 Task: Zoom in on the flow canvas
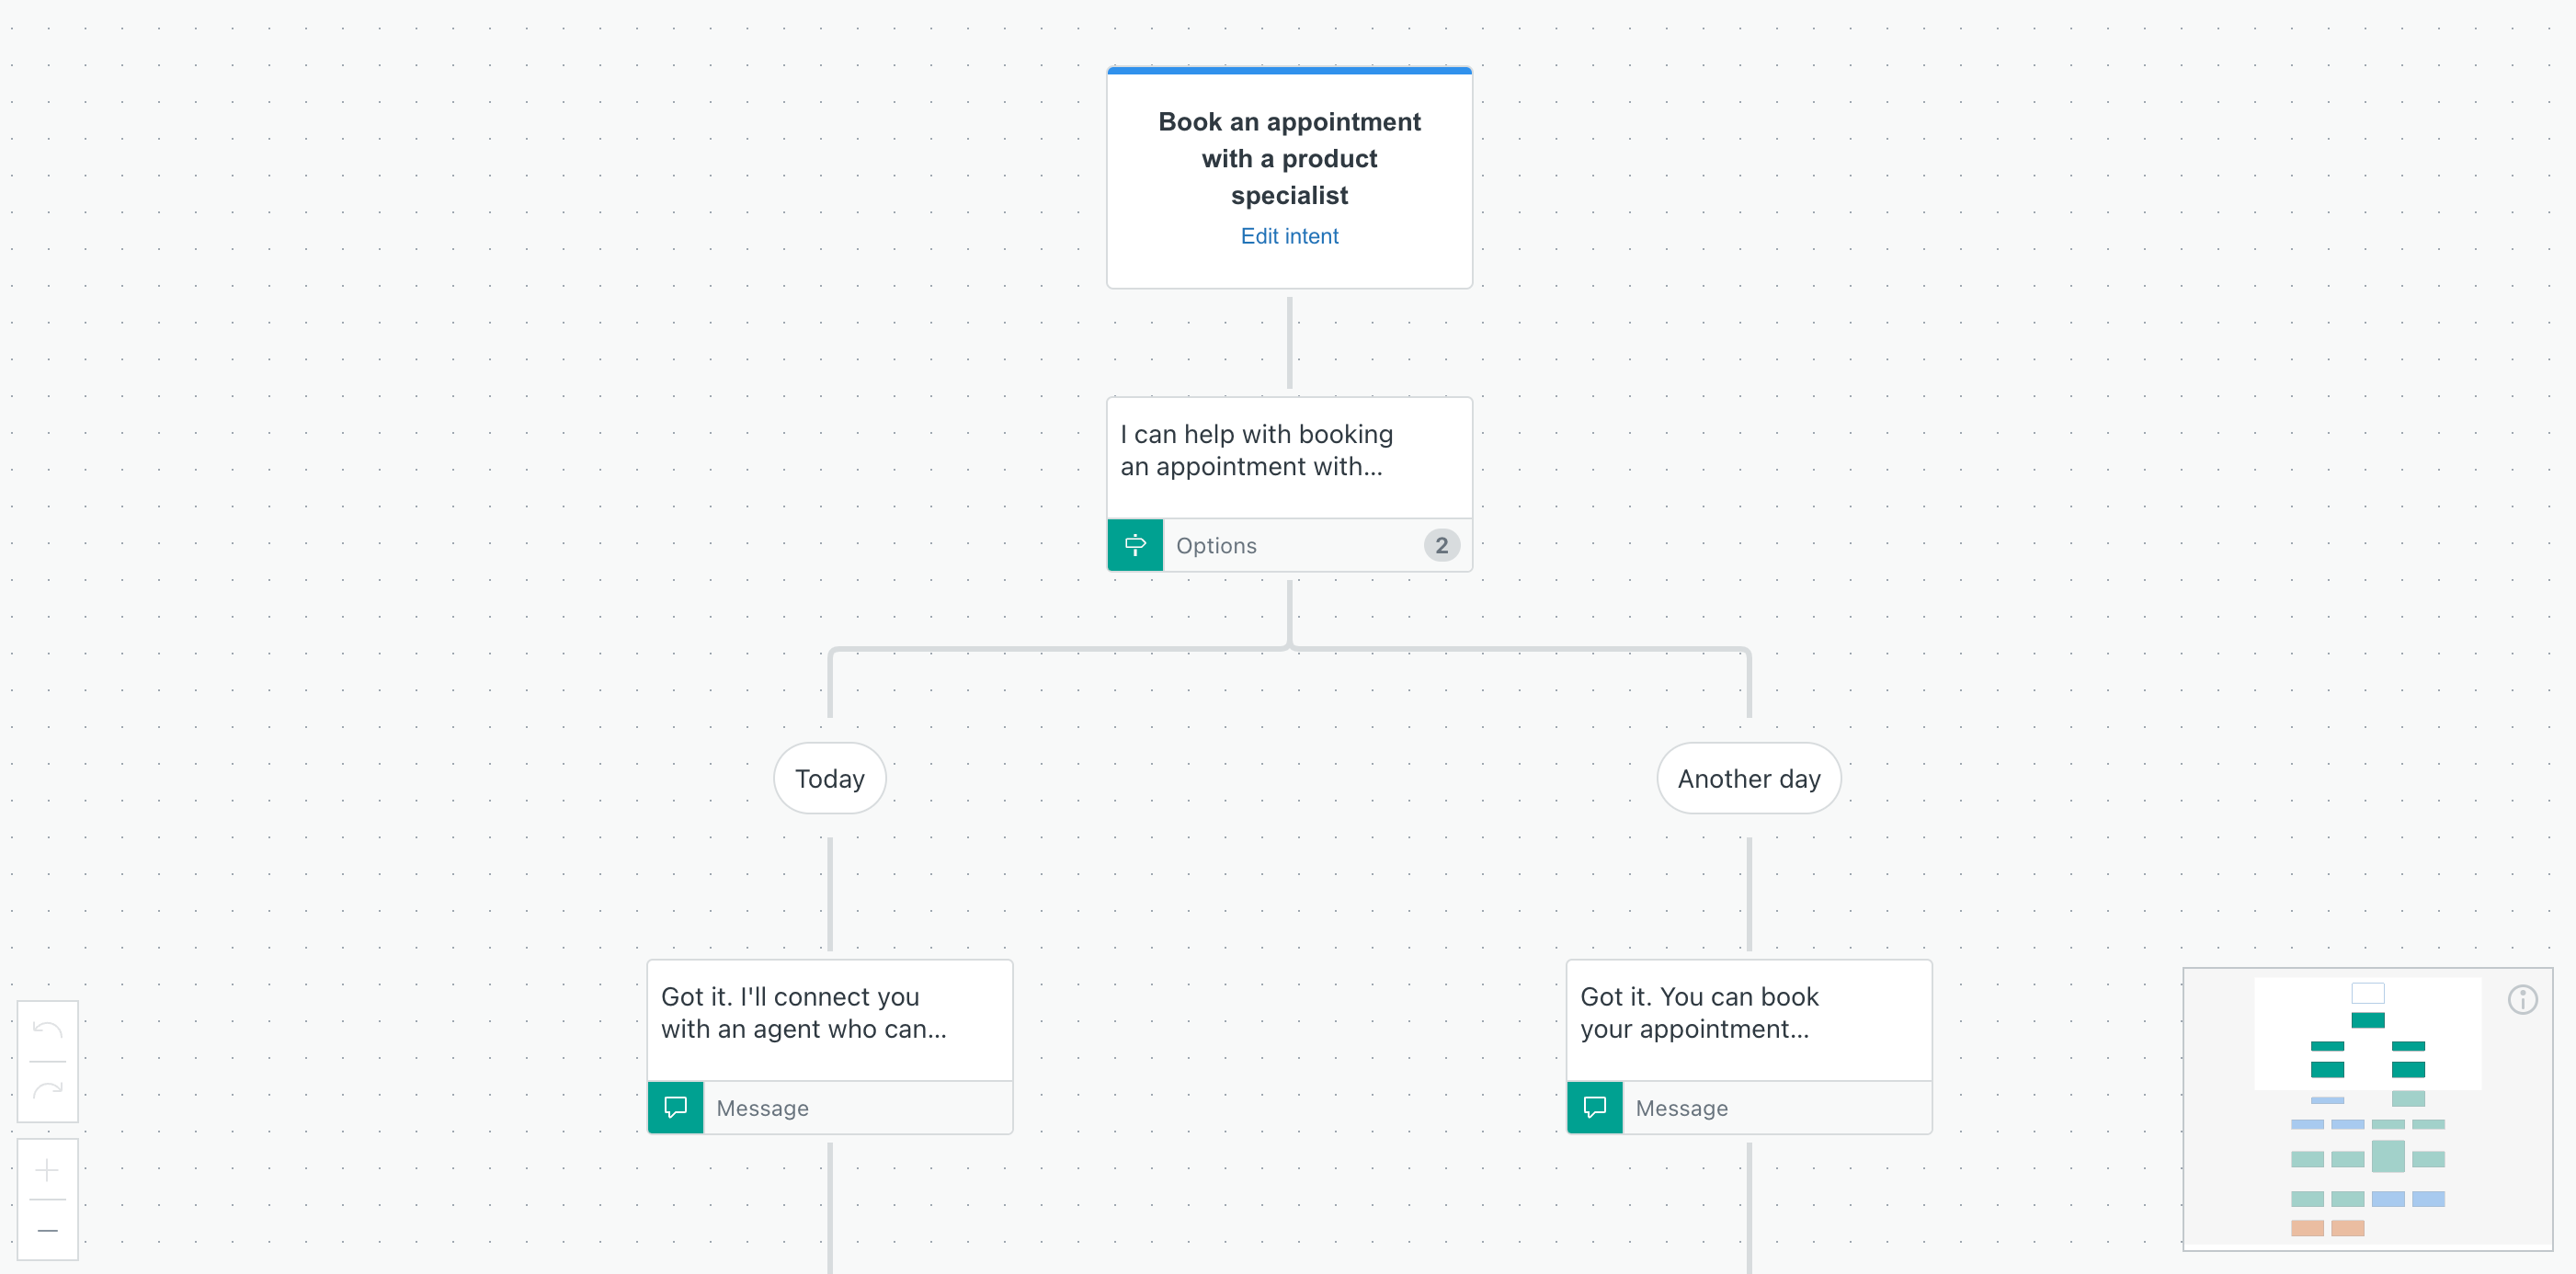coord(47,1170)
